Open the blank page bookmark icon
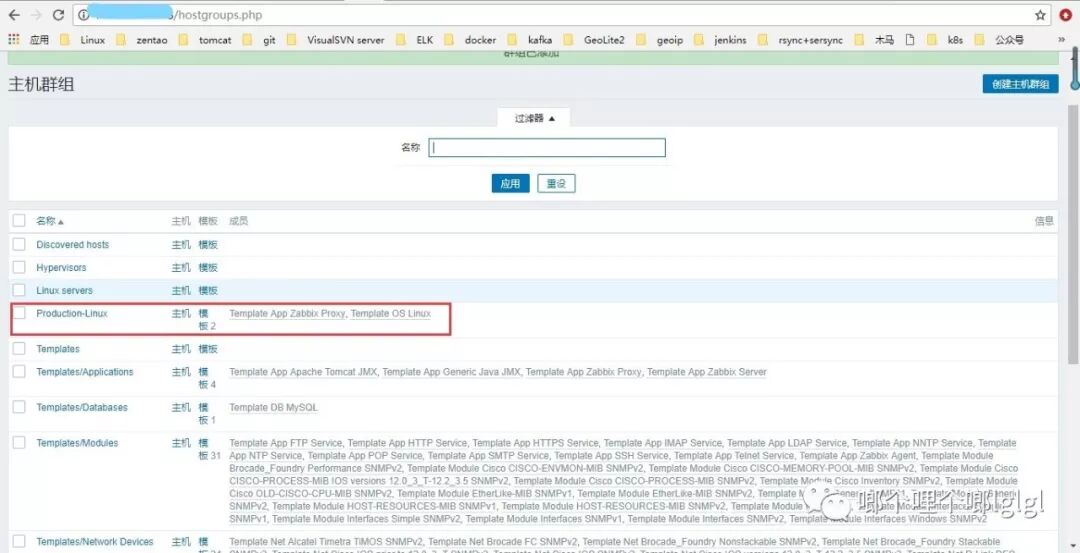This screenshot has height=553, width=1080. pos(910,40)
